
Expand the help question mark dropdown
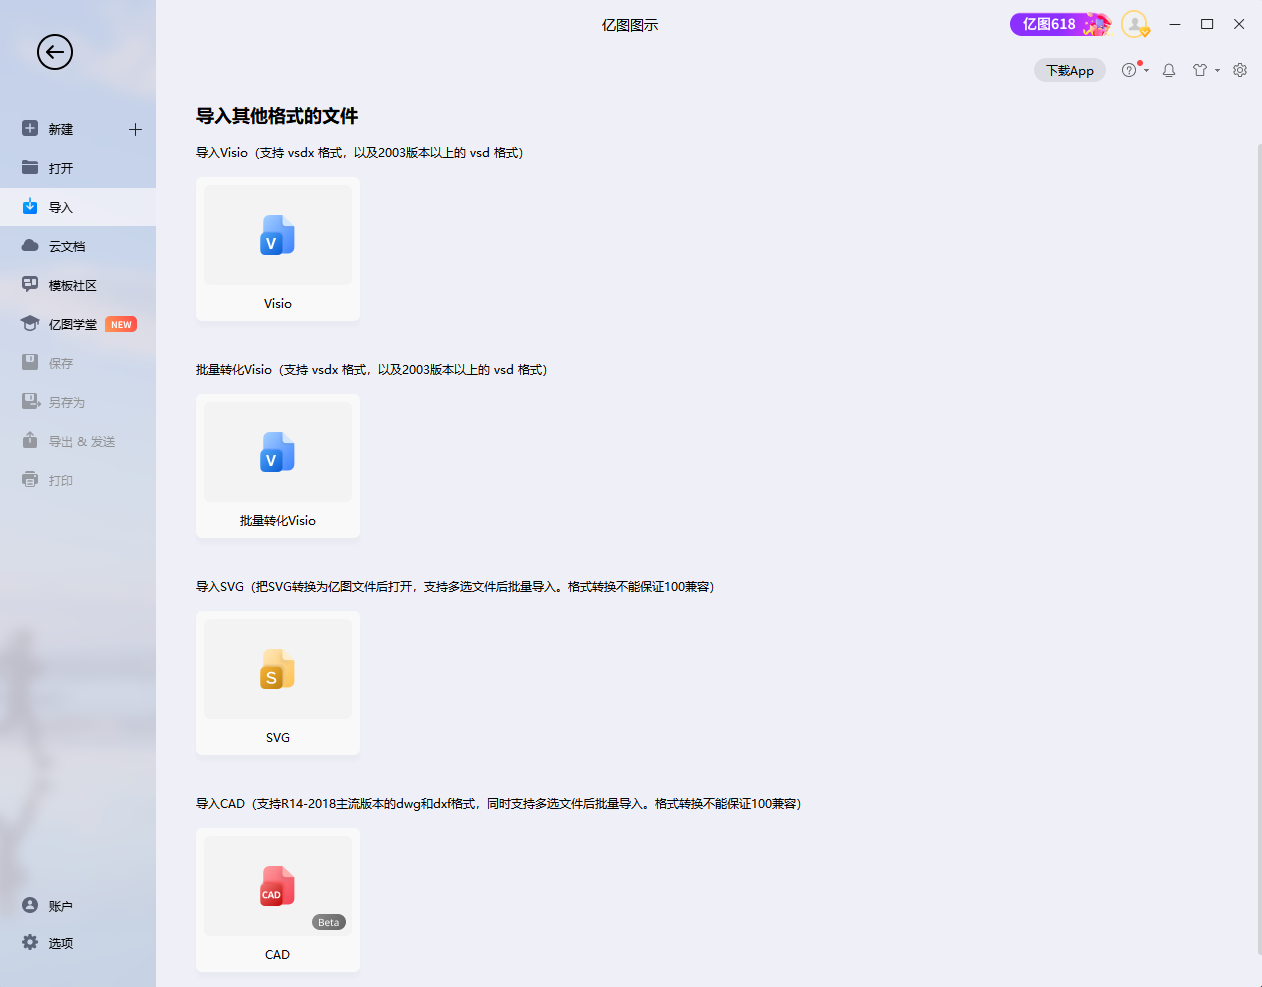click(1134, 70)
